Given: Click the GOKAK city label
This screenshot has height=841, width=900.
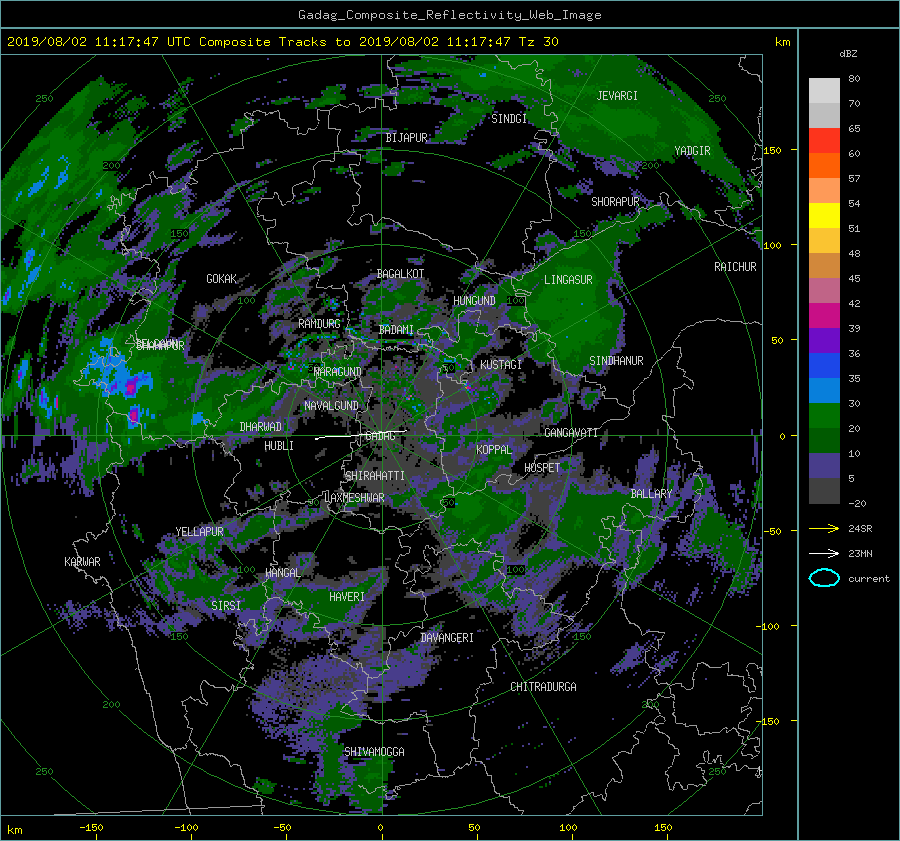Looking at the screenshot, I should (x=221, y=279).
